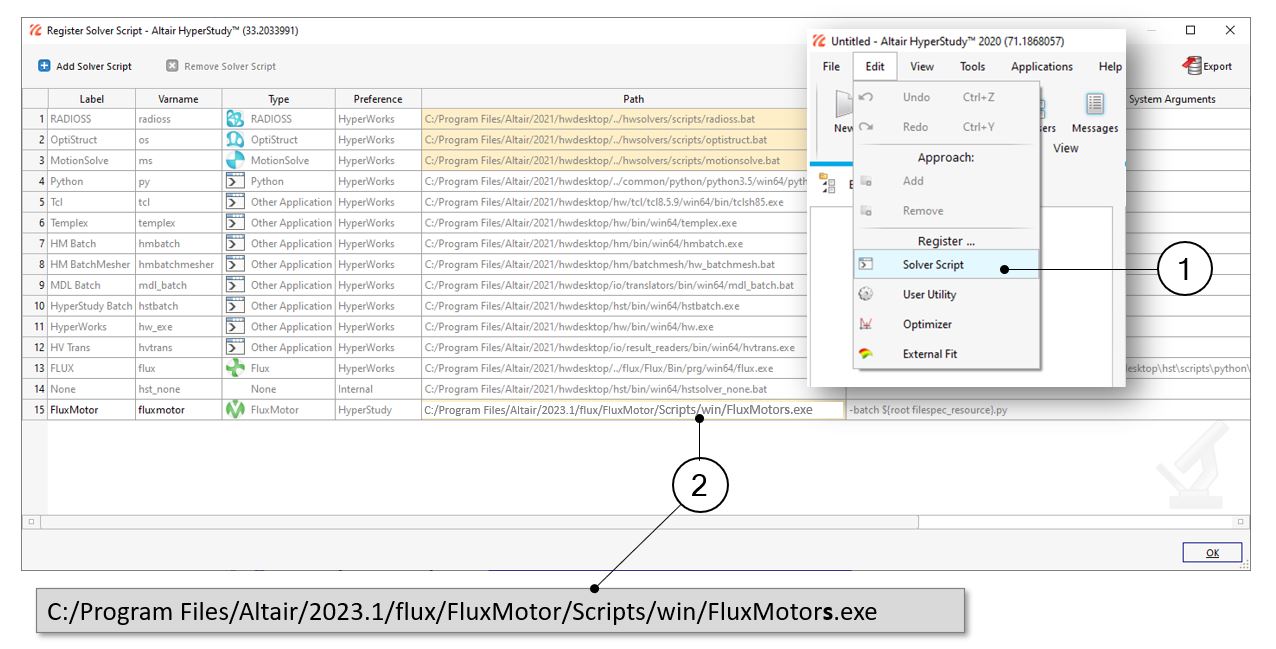Select the OptiStruct type icon in row 2

pyautogui.click(x=235, y=140)
